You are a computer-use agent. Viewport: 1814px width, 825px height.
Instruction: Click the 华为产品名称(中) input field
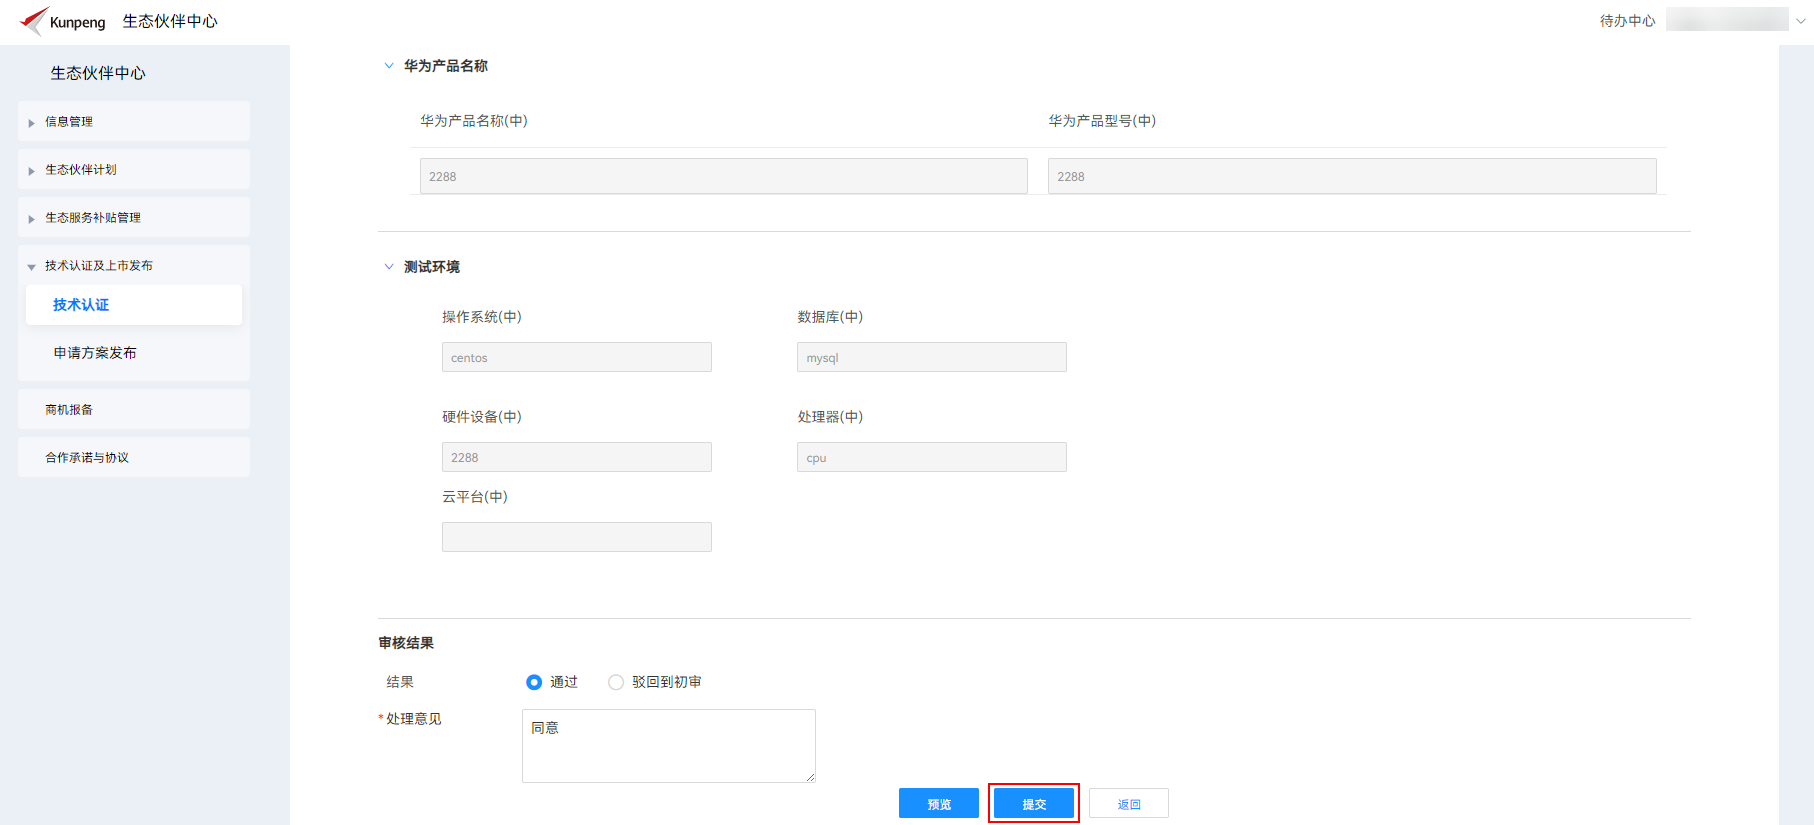724,176
